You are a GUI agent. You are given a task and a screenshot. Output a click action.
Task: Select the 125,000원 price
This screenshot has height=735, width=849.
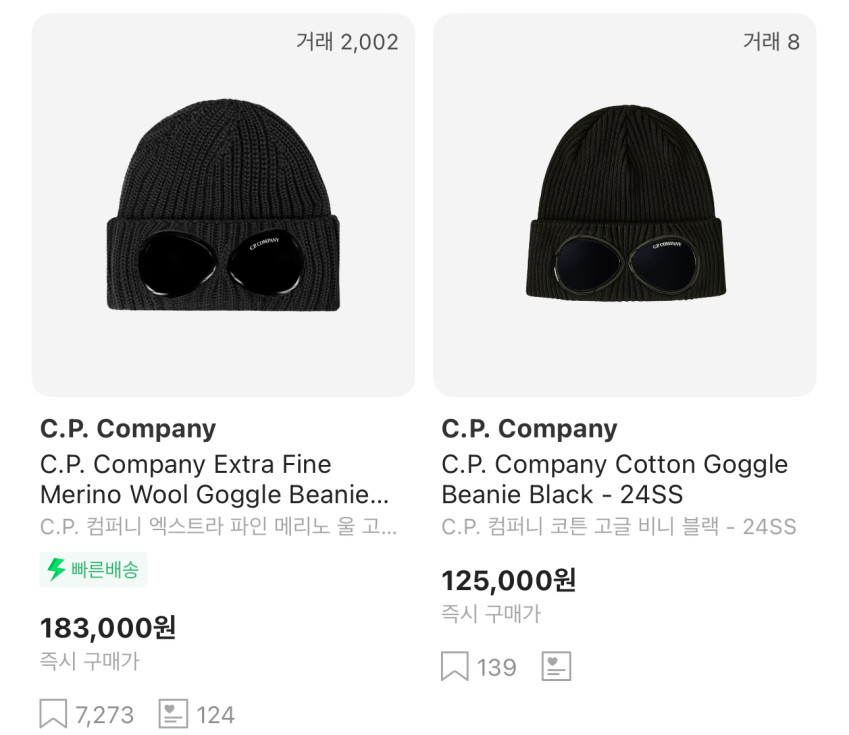(508, 581)
